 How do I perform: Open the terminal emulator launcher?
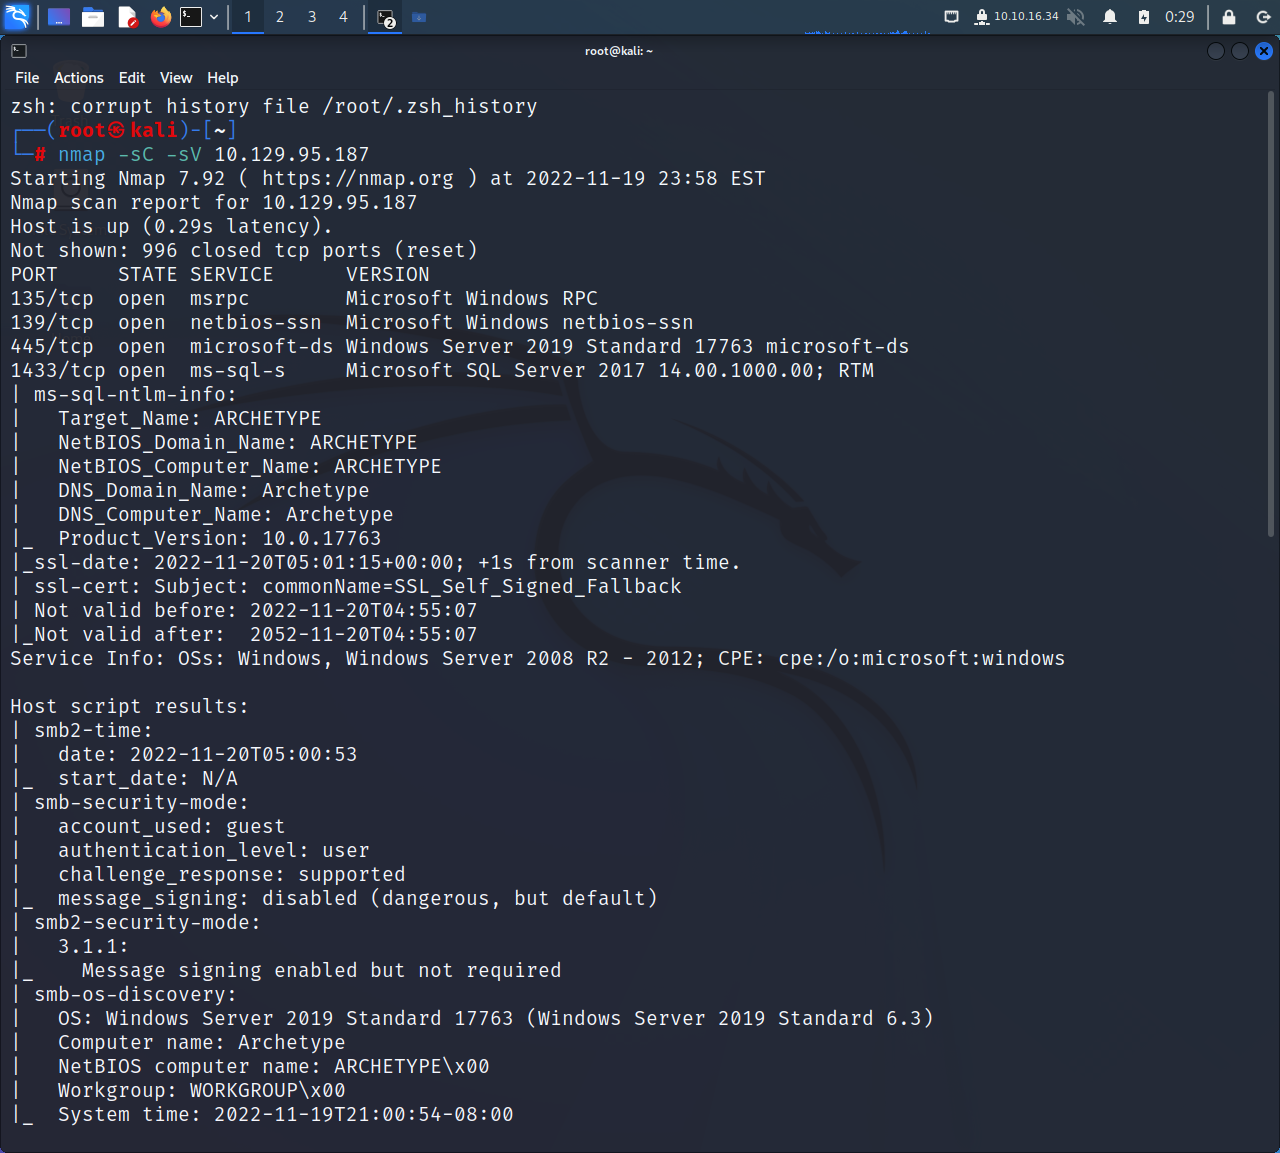tap(191, 17)
